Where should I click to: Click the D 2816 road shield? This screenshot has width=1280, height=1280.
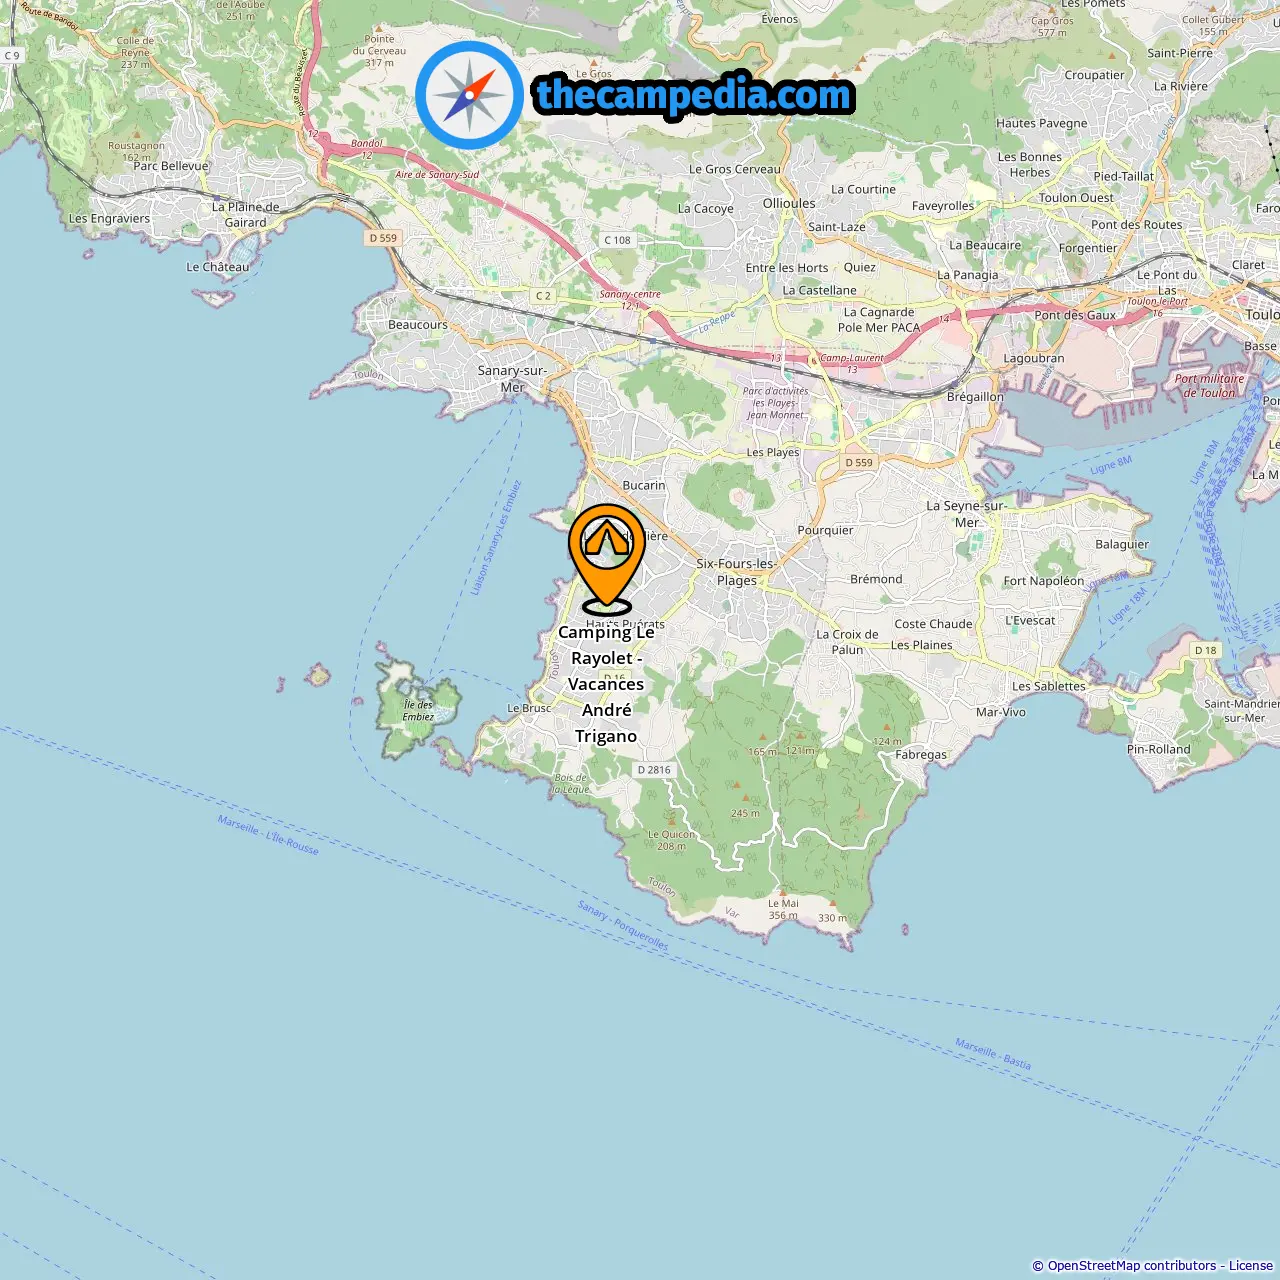point(654,770)
